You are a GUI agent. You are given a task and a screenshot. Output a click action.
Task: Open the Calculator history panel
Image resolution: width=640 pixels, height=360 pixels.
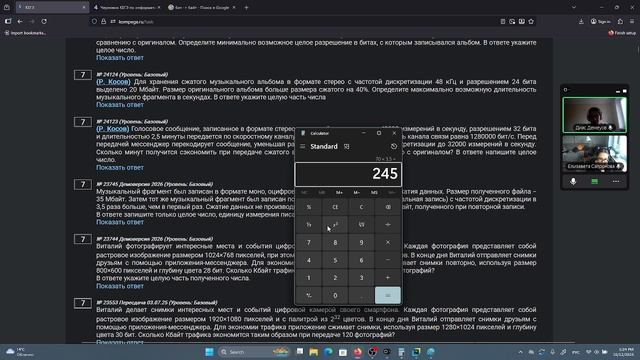click(x=393, y=147)
